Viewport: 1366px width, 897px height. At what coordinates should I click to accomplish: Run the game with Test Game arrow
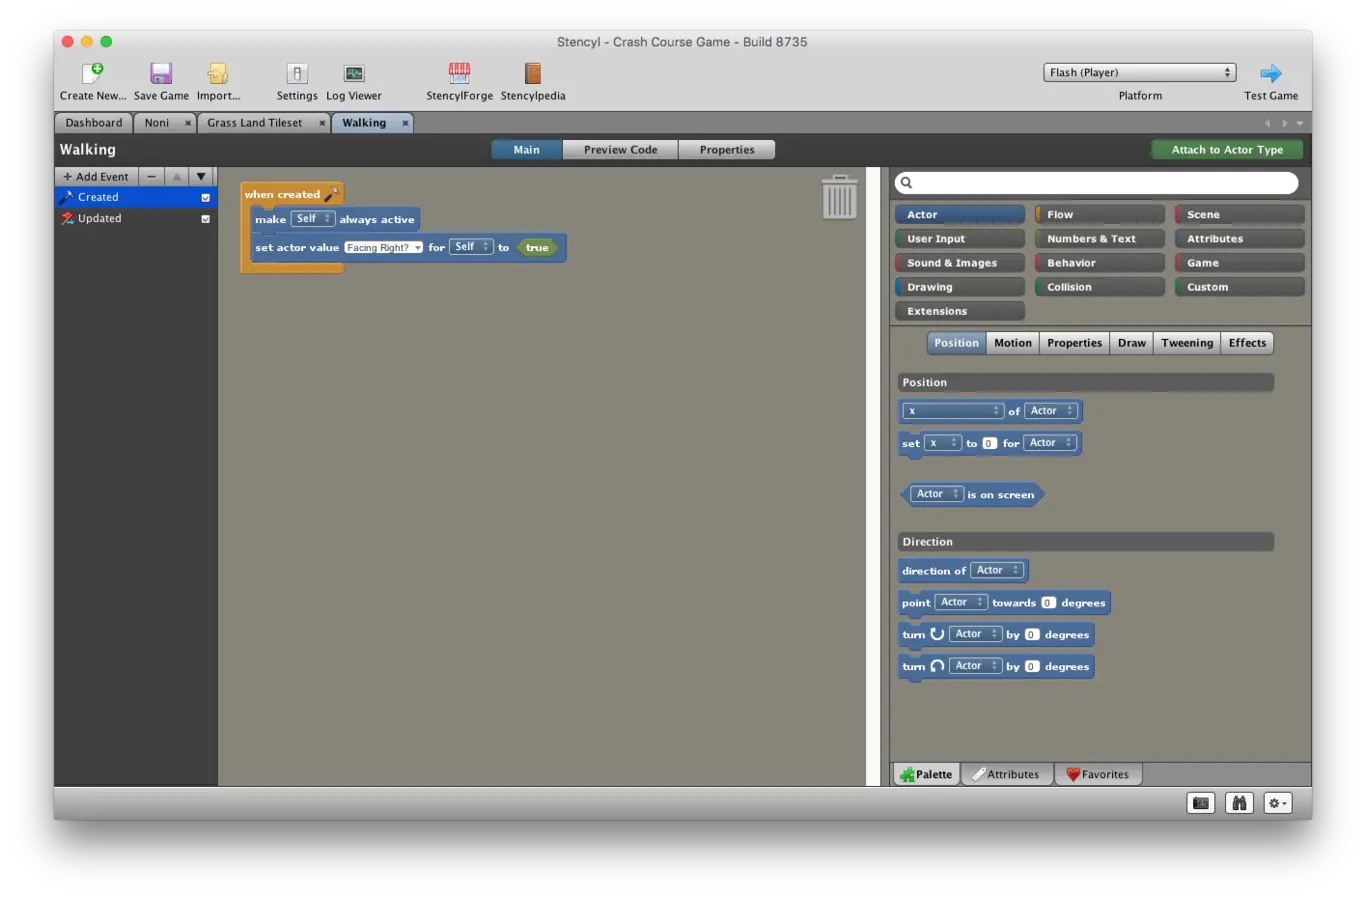(x=1271, y=73)
